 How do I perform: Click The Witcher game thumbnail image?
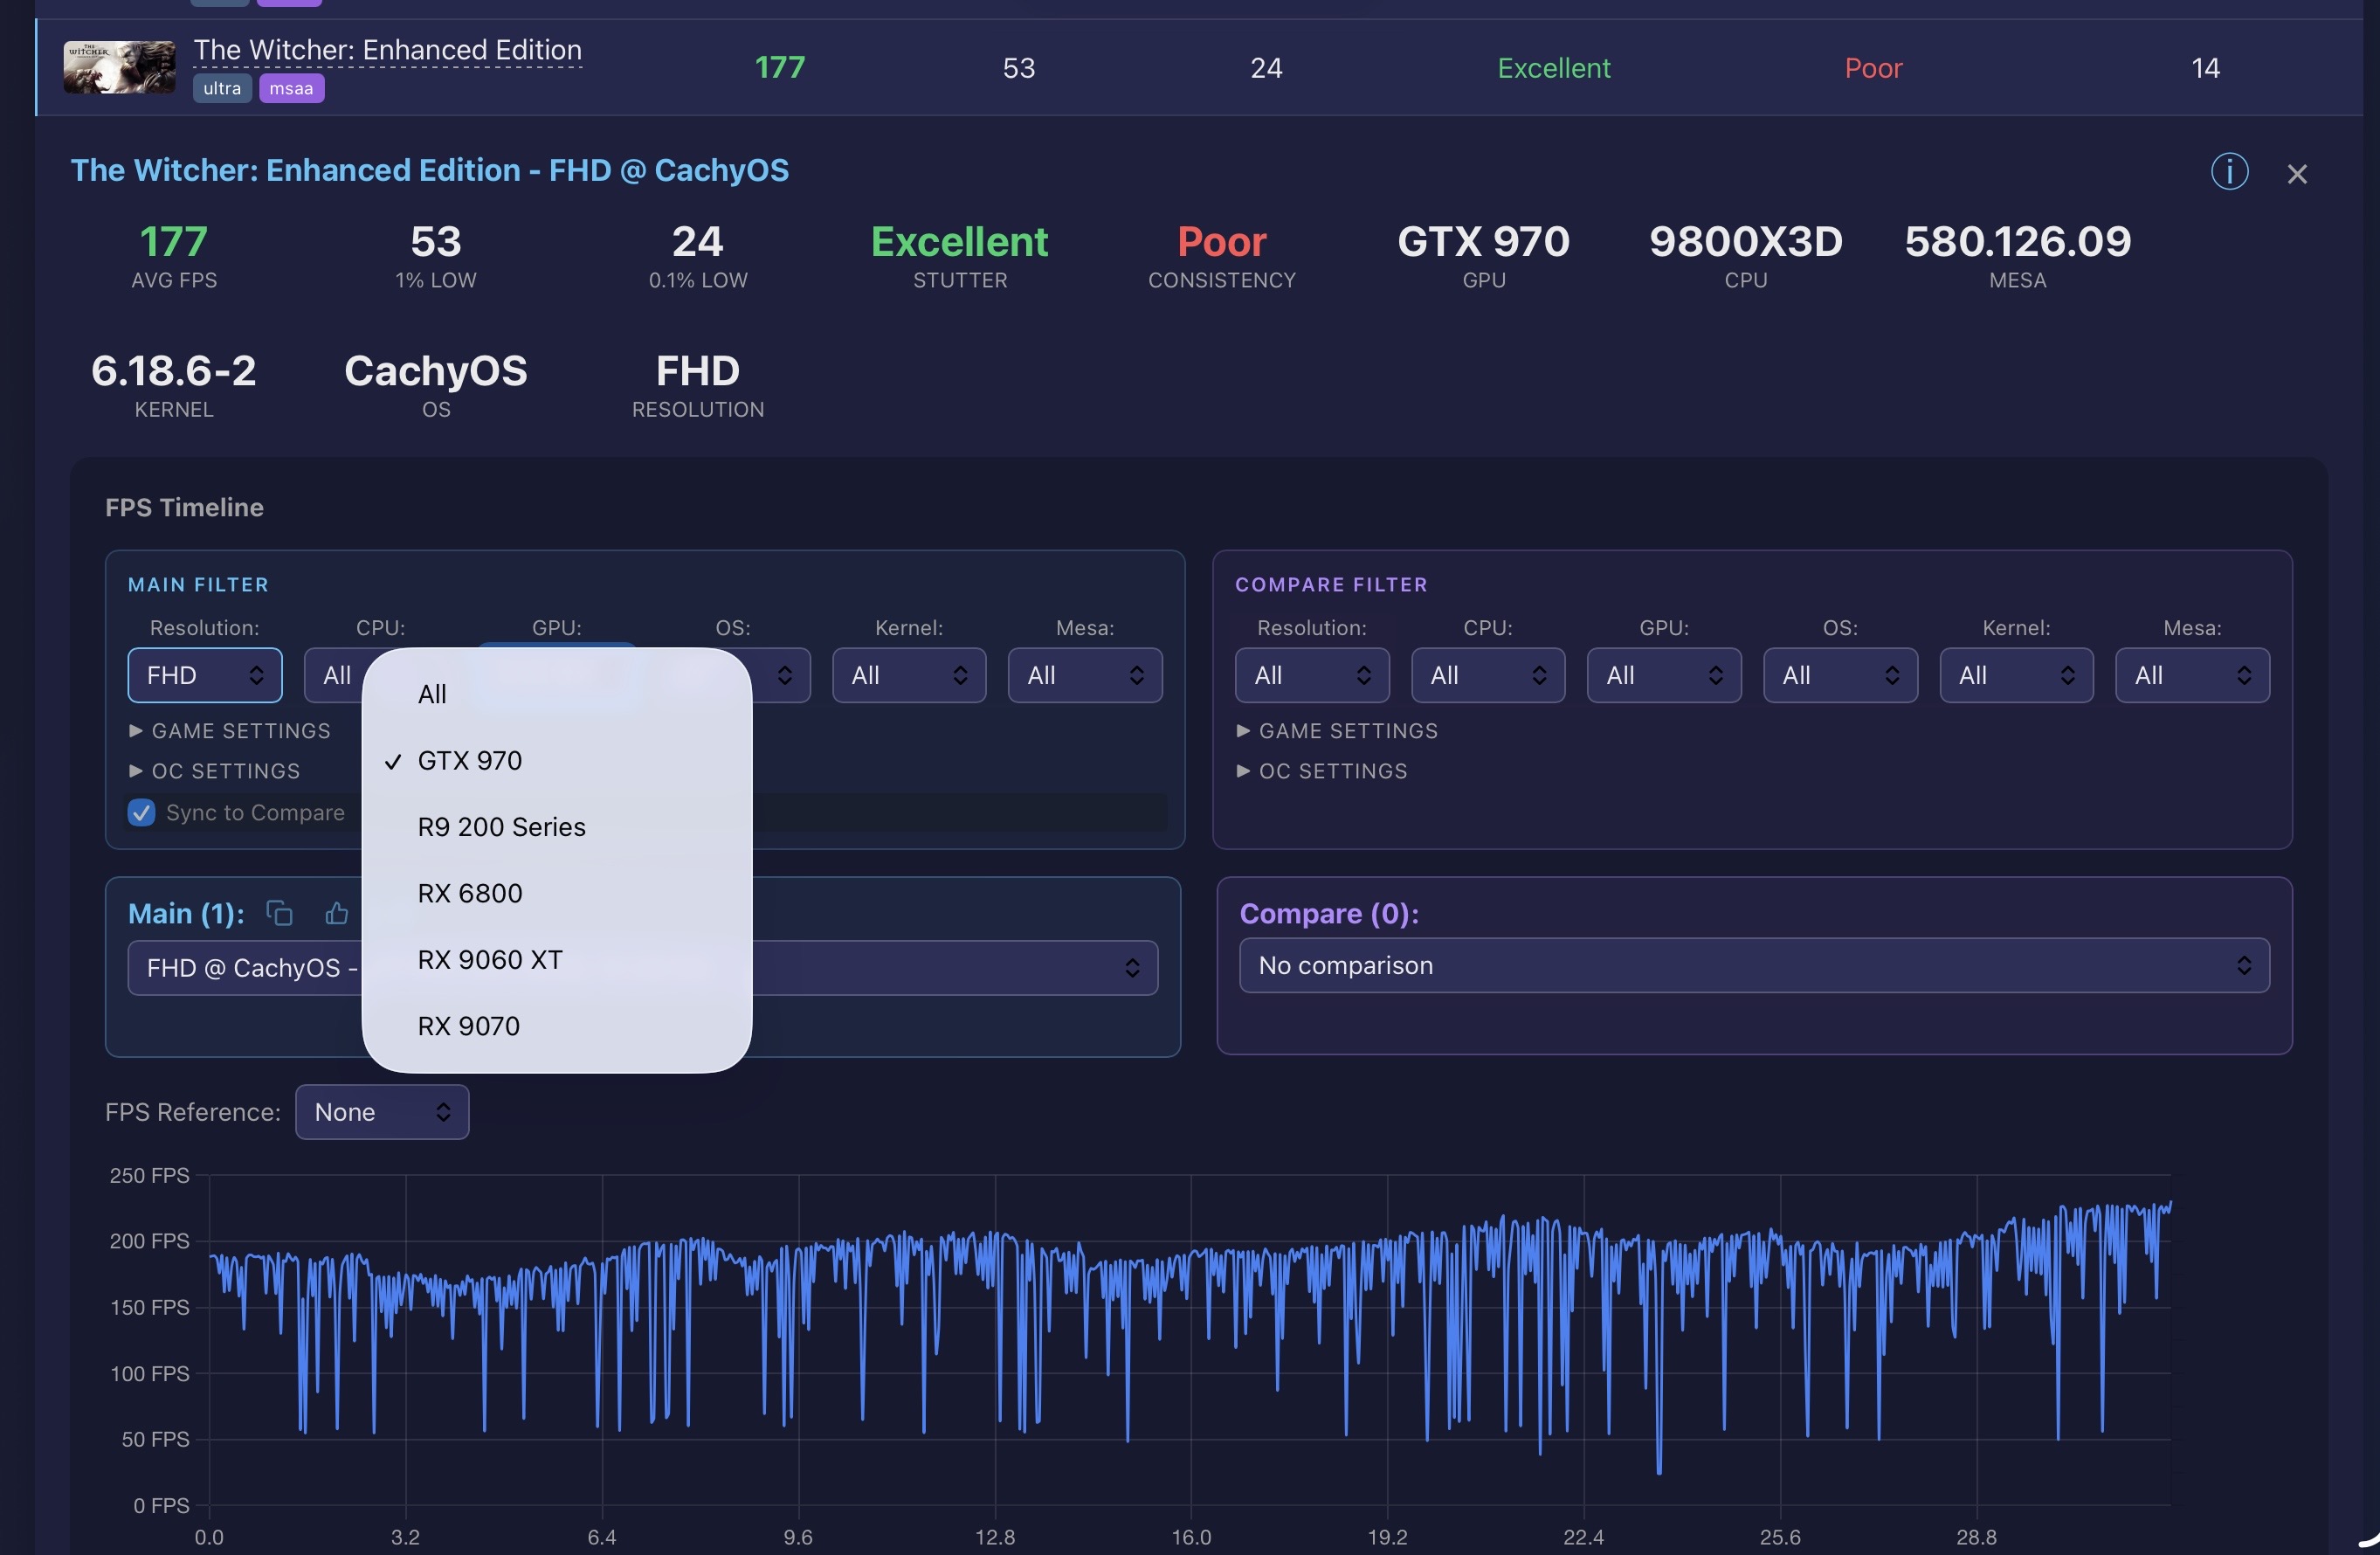click(119, 67)
